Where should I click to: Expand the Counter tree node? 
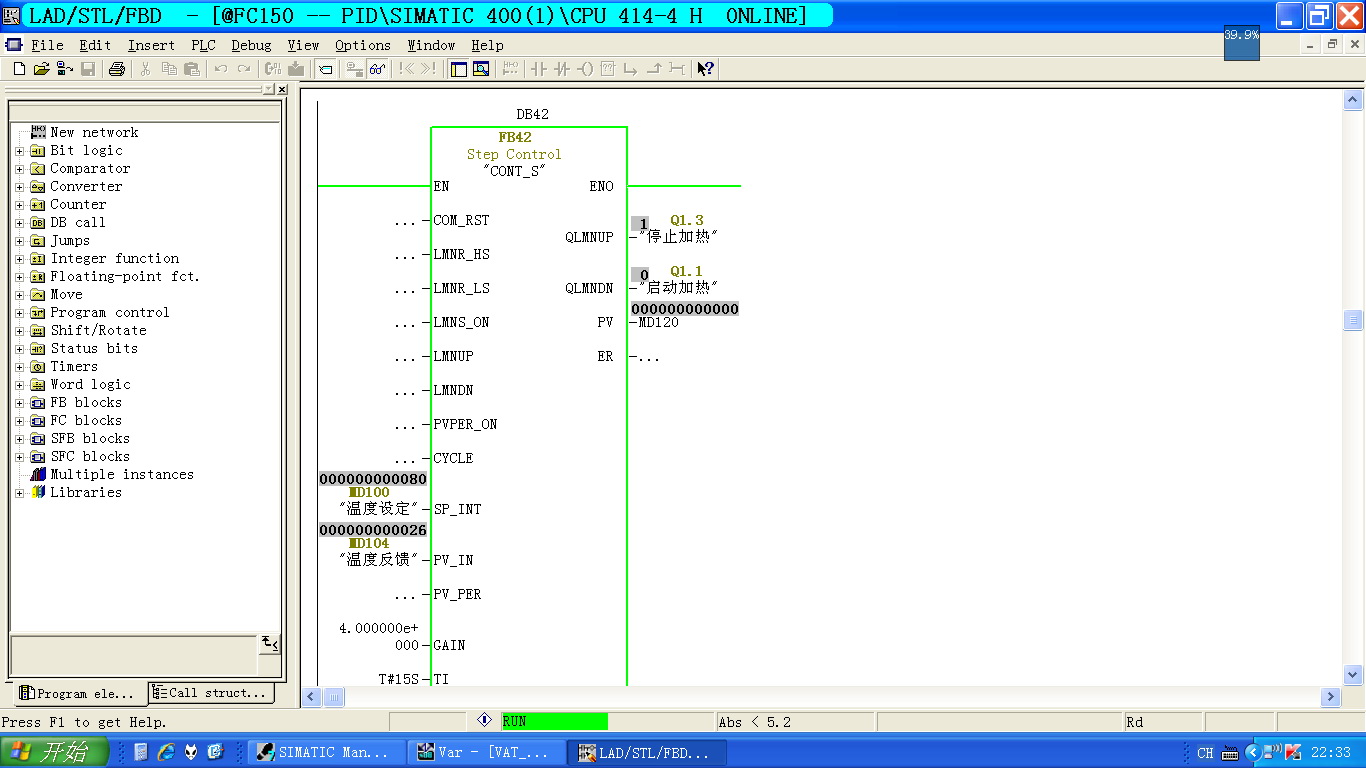[19, 205]
